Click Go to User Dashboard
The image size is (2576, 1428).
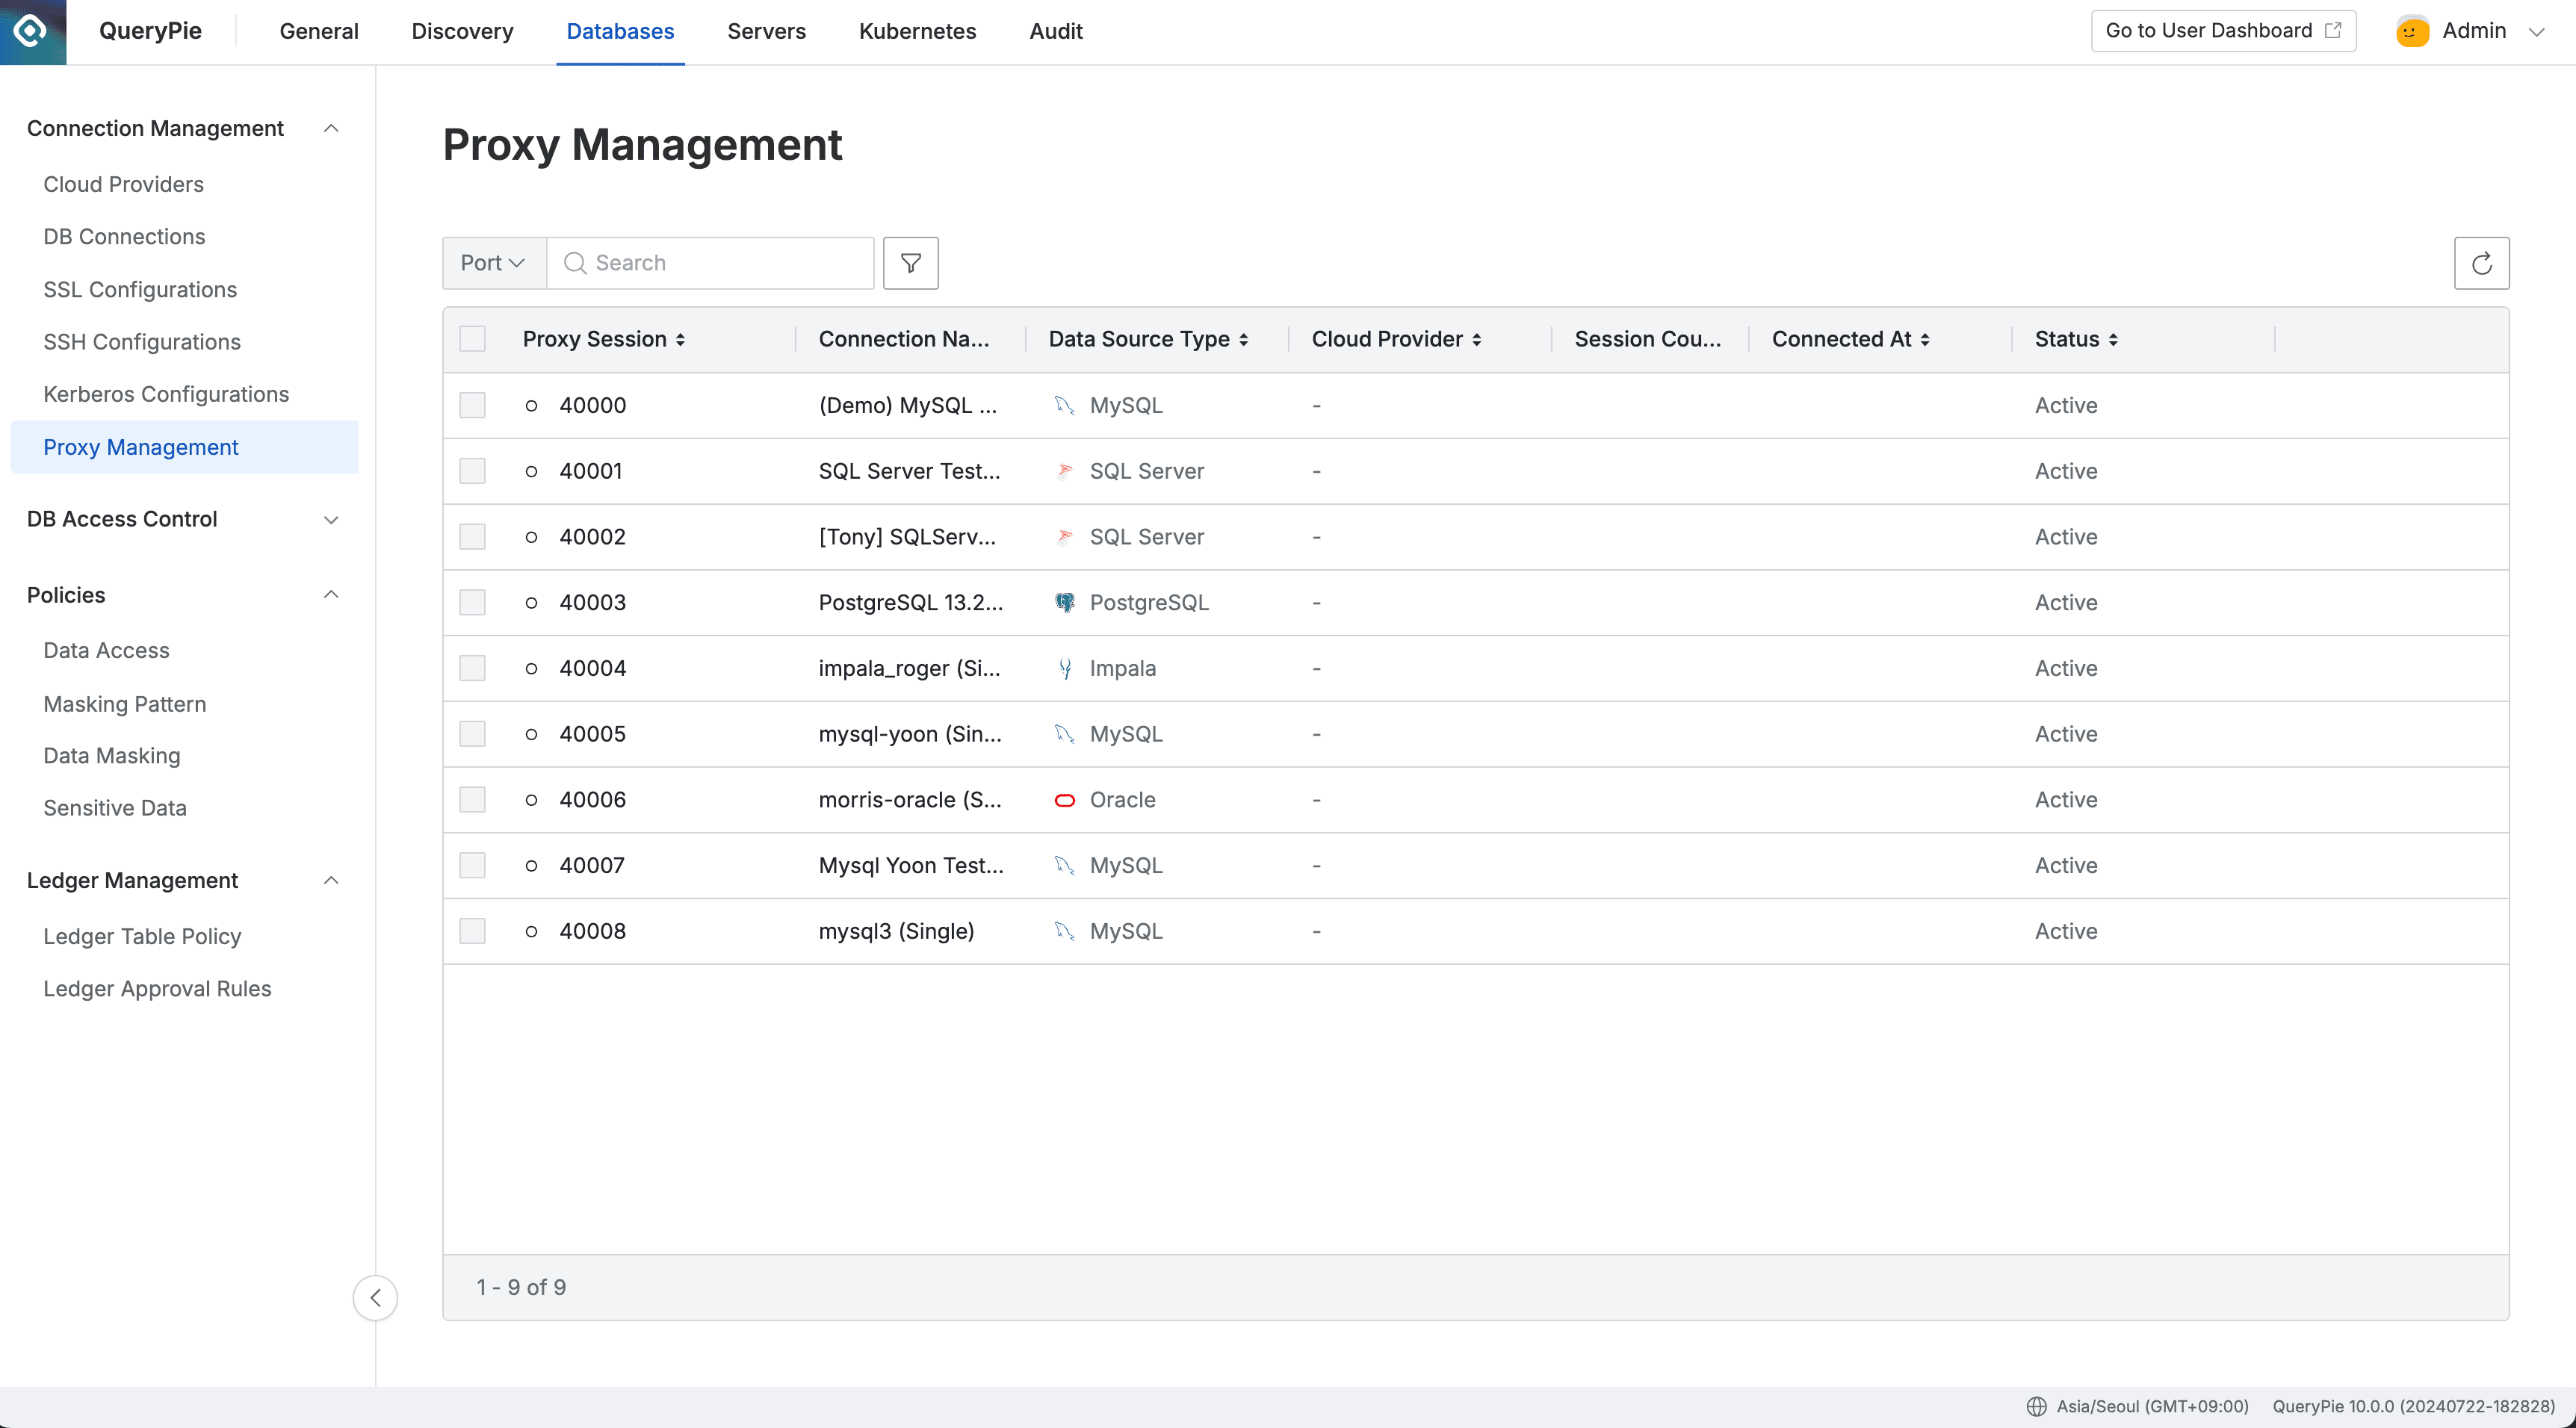tap(2222, 30)
